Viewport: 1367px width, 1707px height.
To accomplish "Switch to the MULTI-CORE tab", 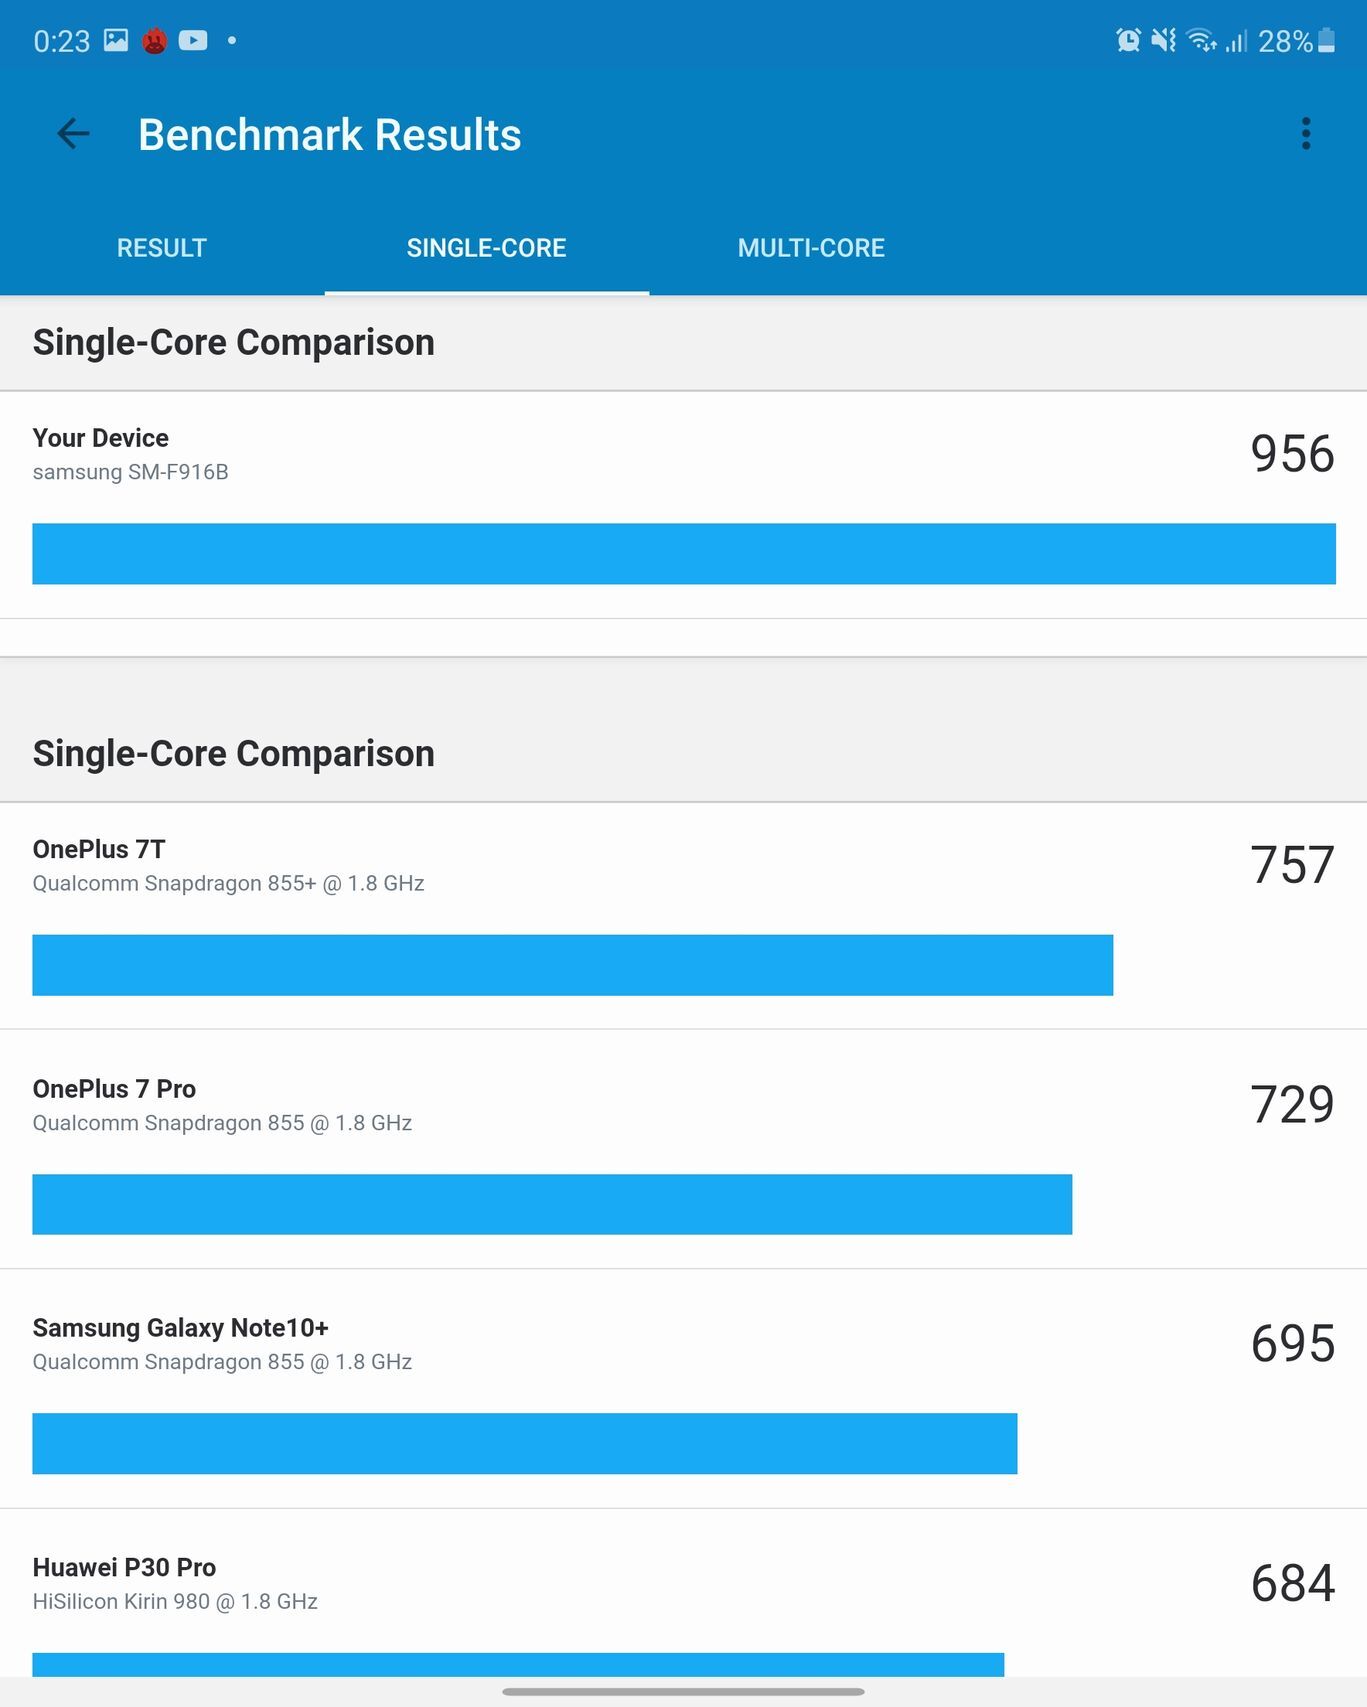I will 811,248.
